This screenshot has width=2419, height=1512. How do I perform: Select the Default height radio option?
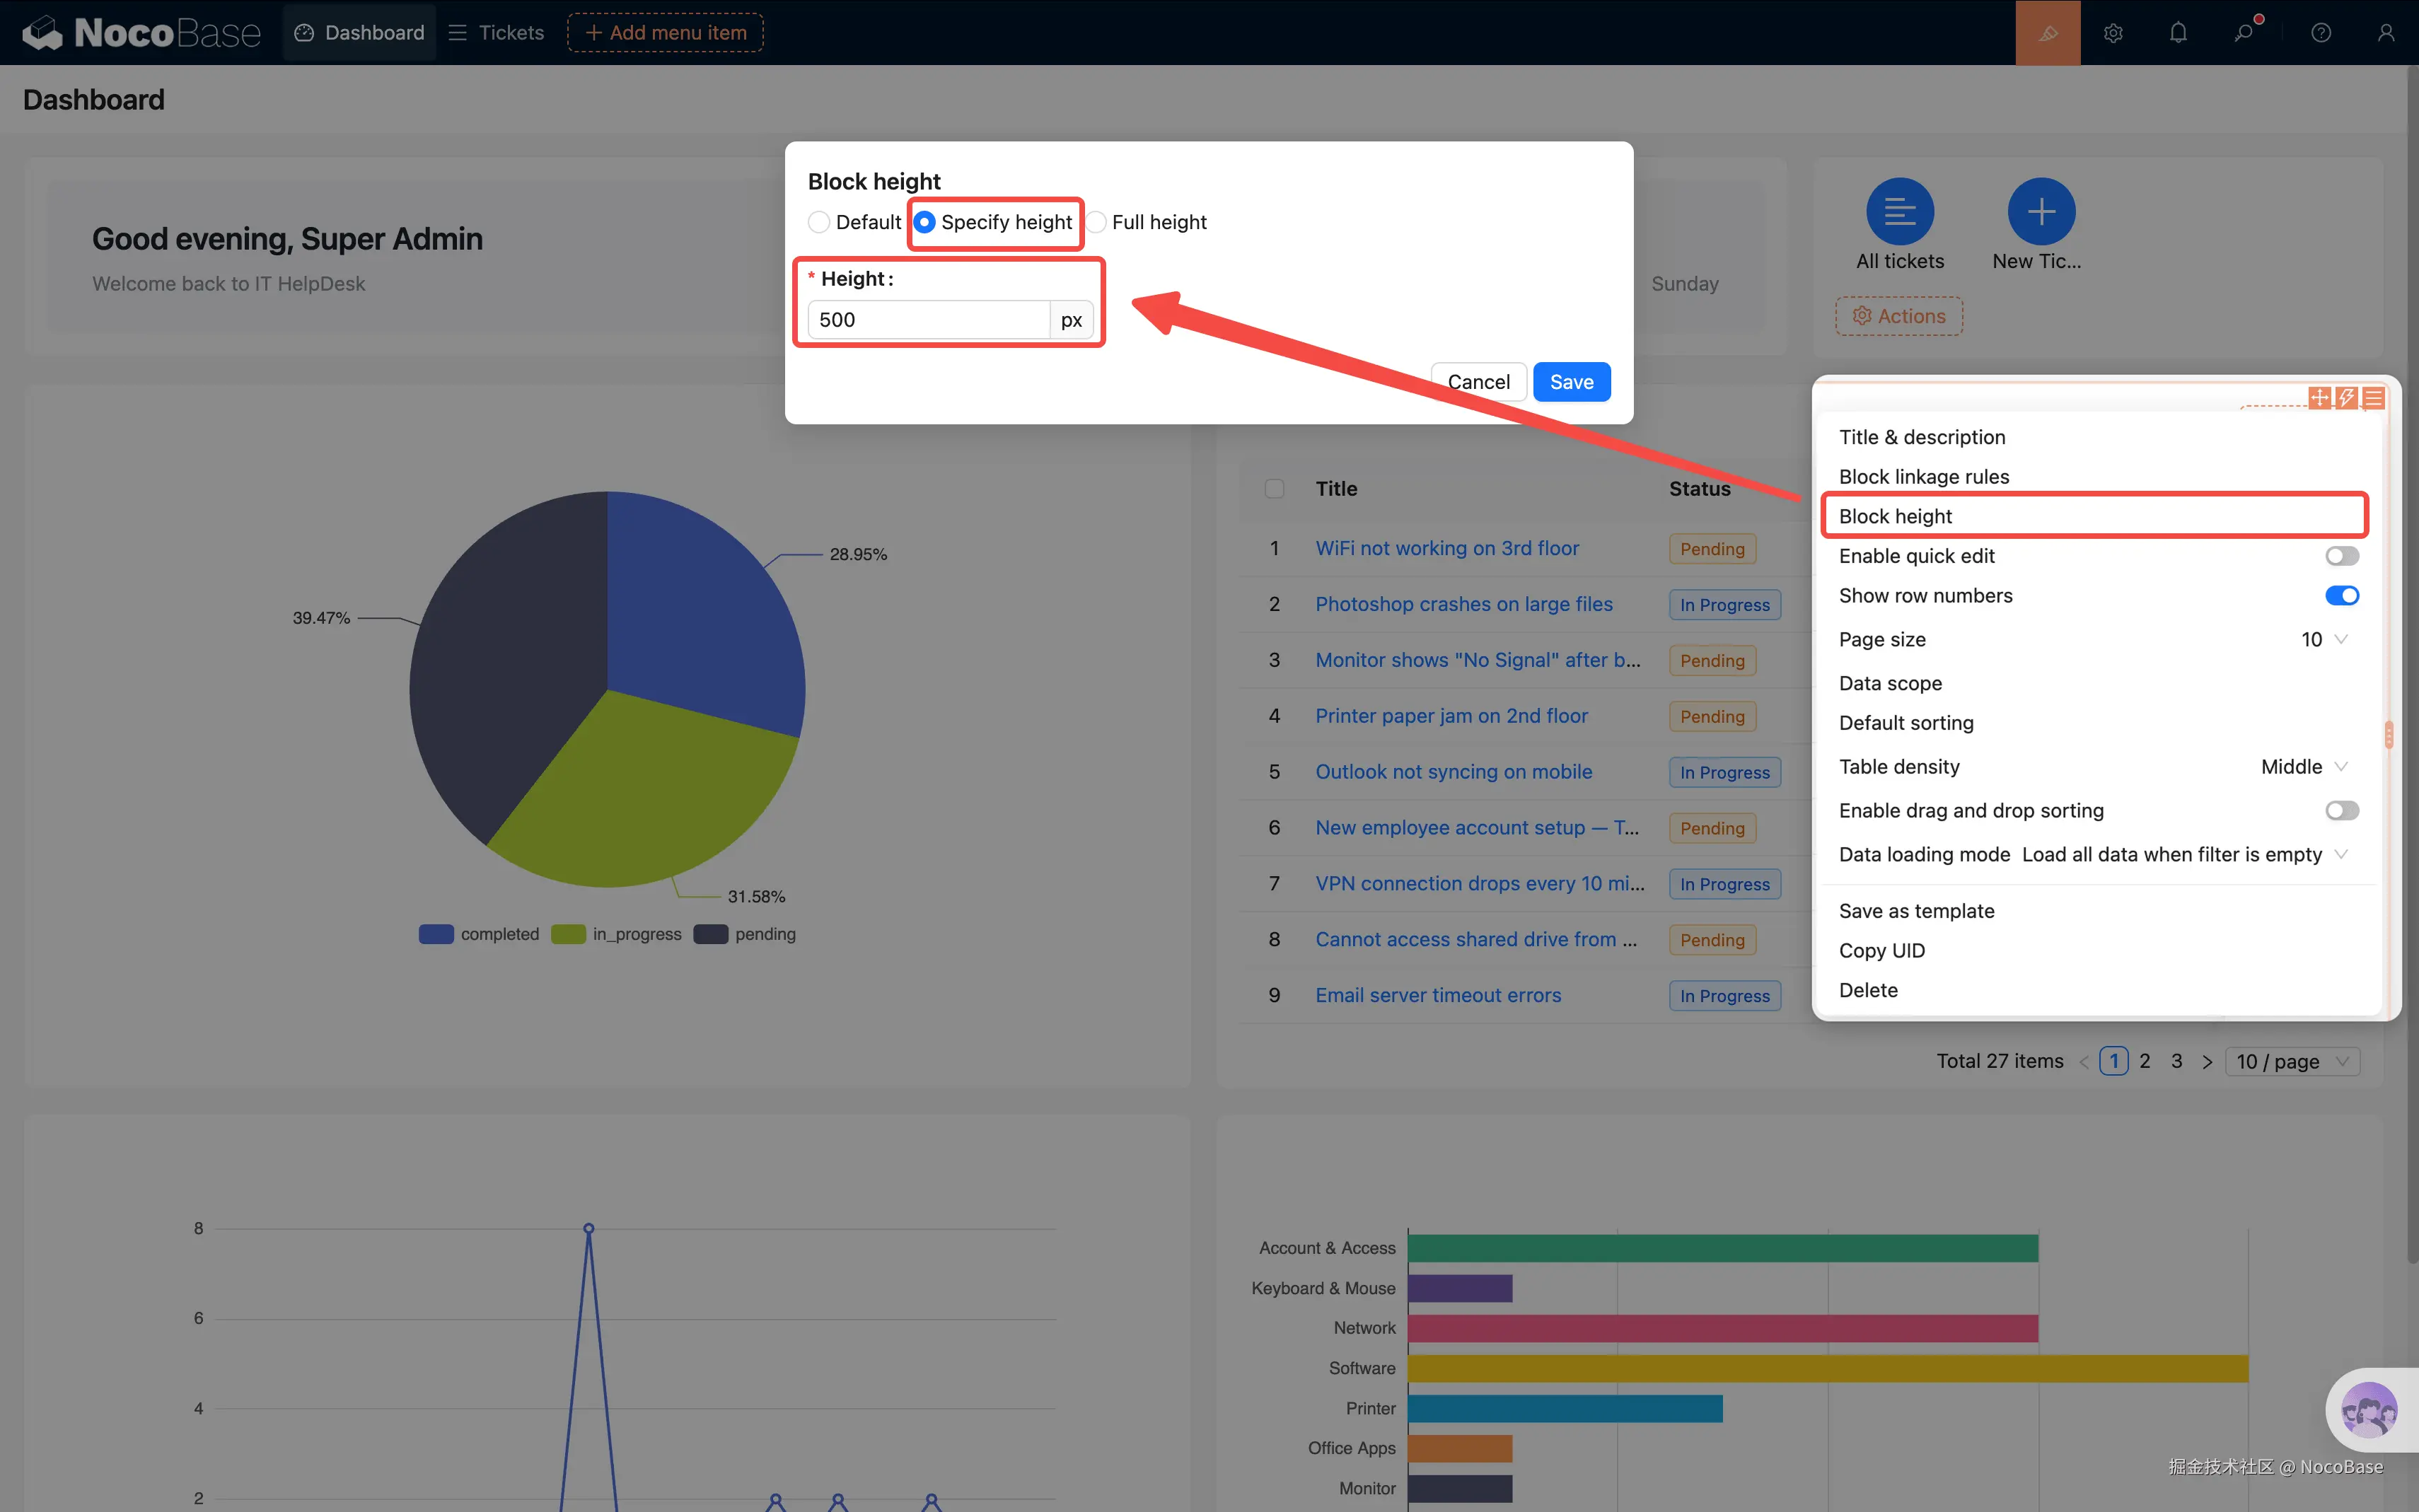[819, 222]
